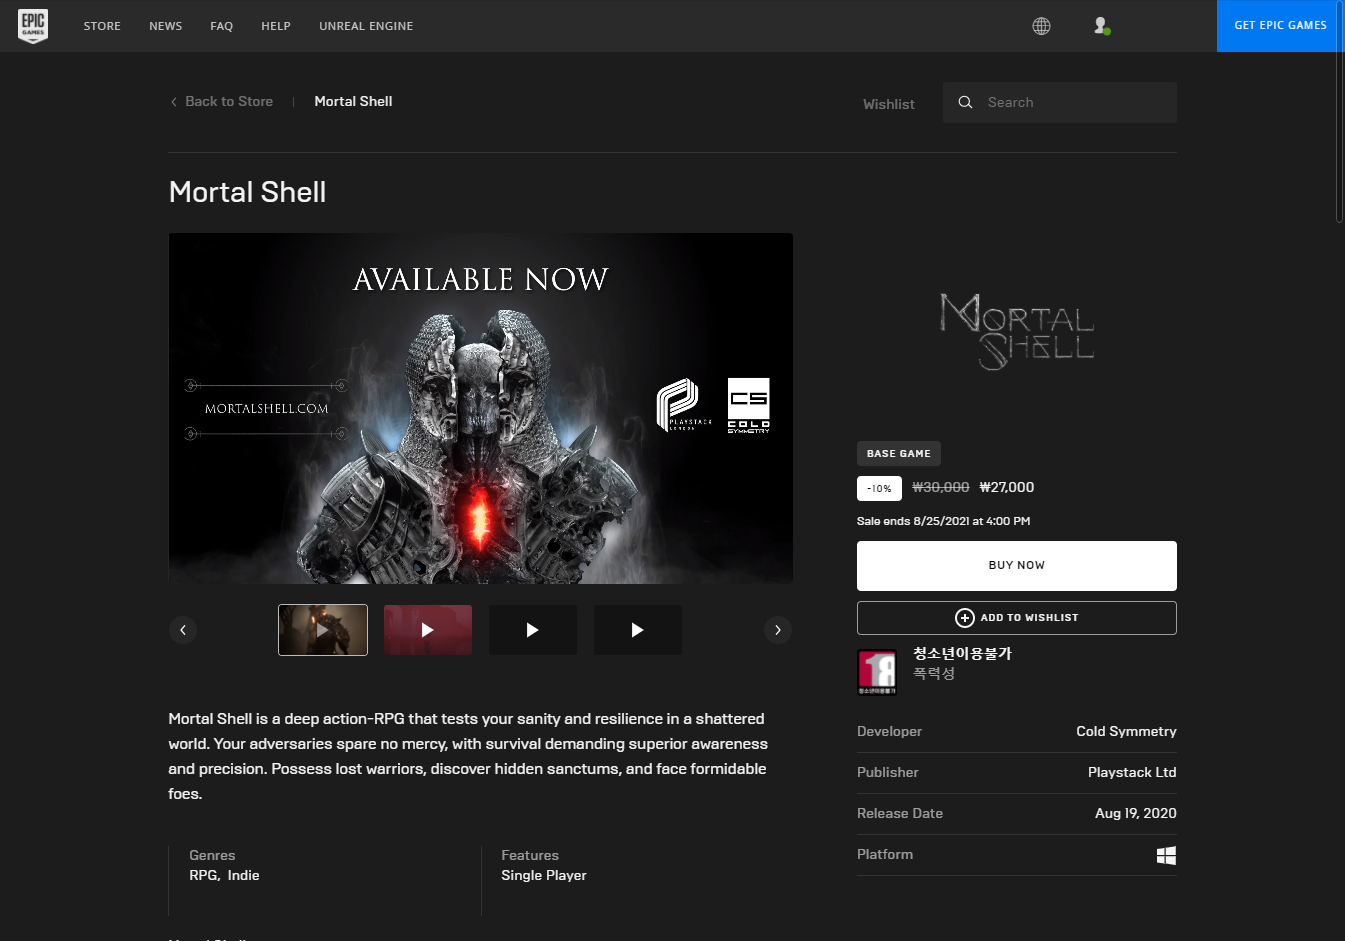This screenshot has width=1345, height=941.
Task: Click the Epic Games logo
Action: tap(33, 26)
